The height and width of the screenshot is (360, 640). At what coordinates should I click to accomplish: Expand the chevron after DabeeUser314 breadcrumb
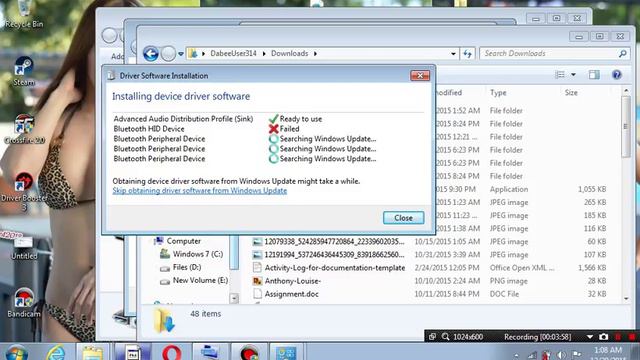click(x=264, y=53)
